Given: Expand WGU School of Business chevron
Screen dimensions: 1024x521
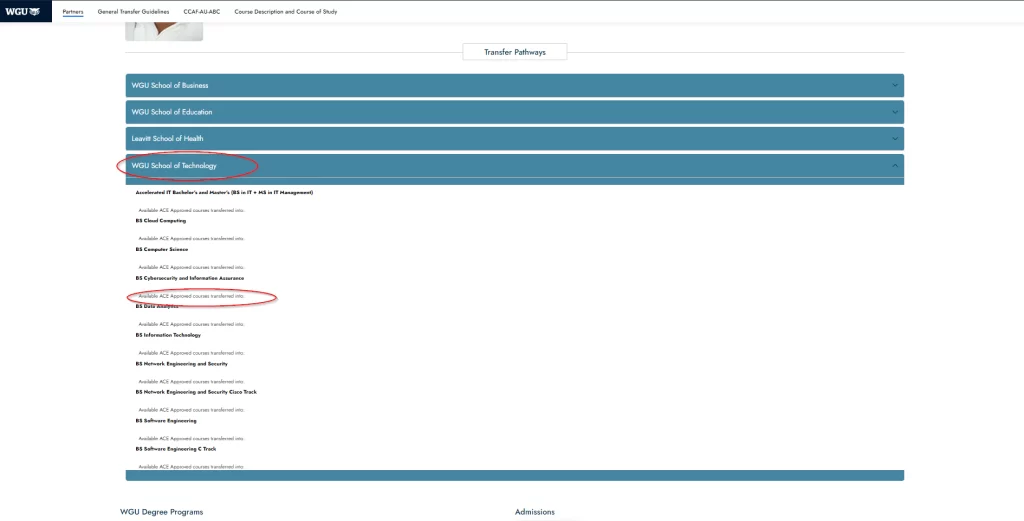Looking at the screenshot, I should (x=895, y=85).
